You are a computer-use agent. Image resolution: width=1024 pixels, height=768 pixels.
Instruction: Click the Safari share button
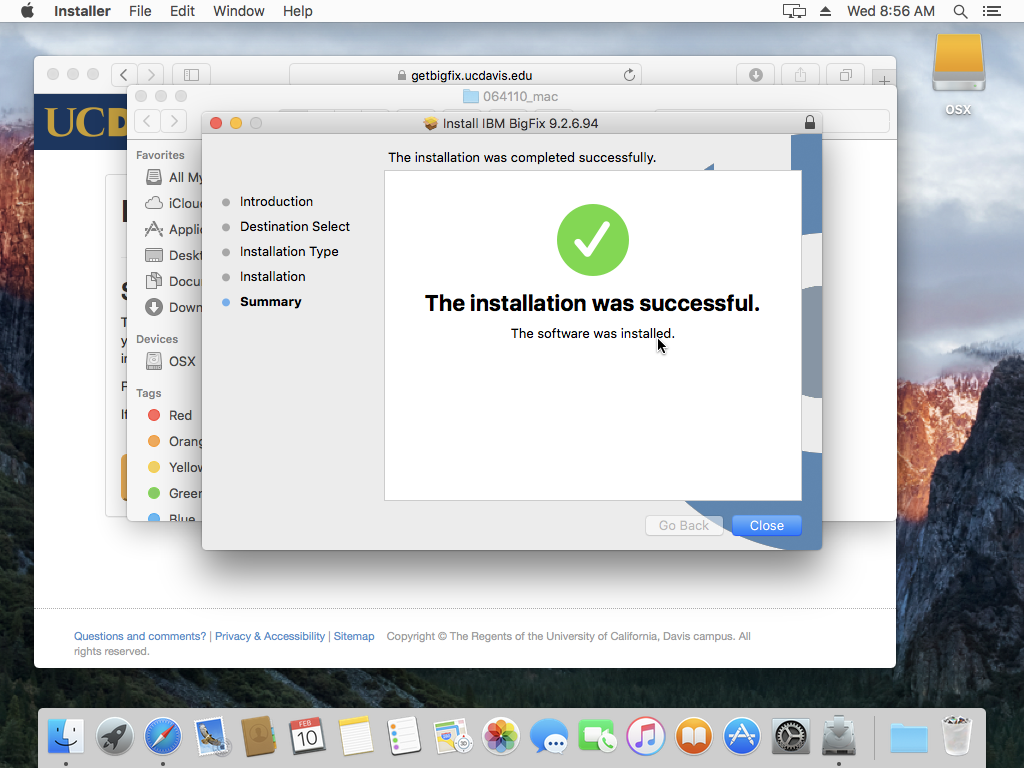click(x=801, y=75)
